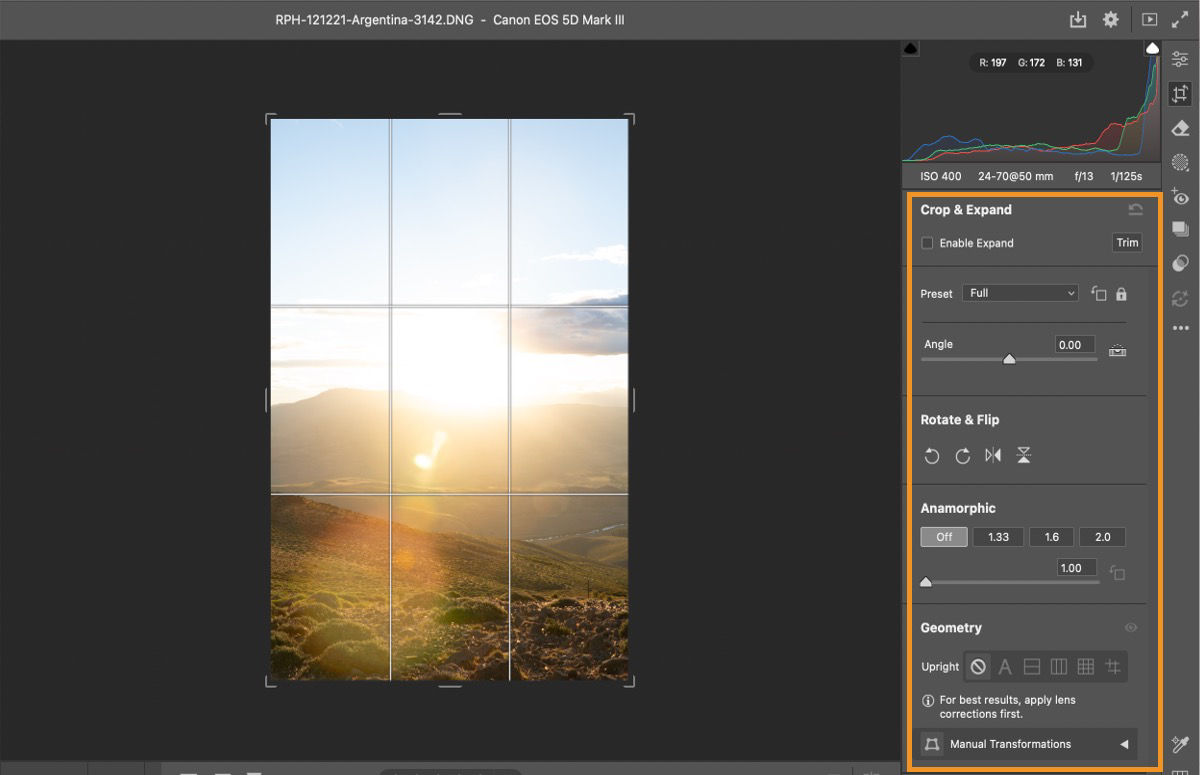The width and height of the screenshot is (1200, 775).
Task: Open the Layers tool
Action: click(x=1179, y=231)
